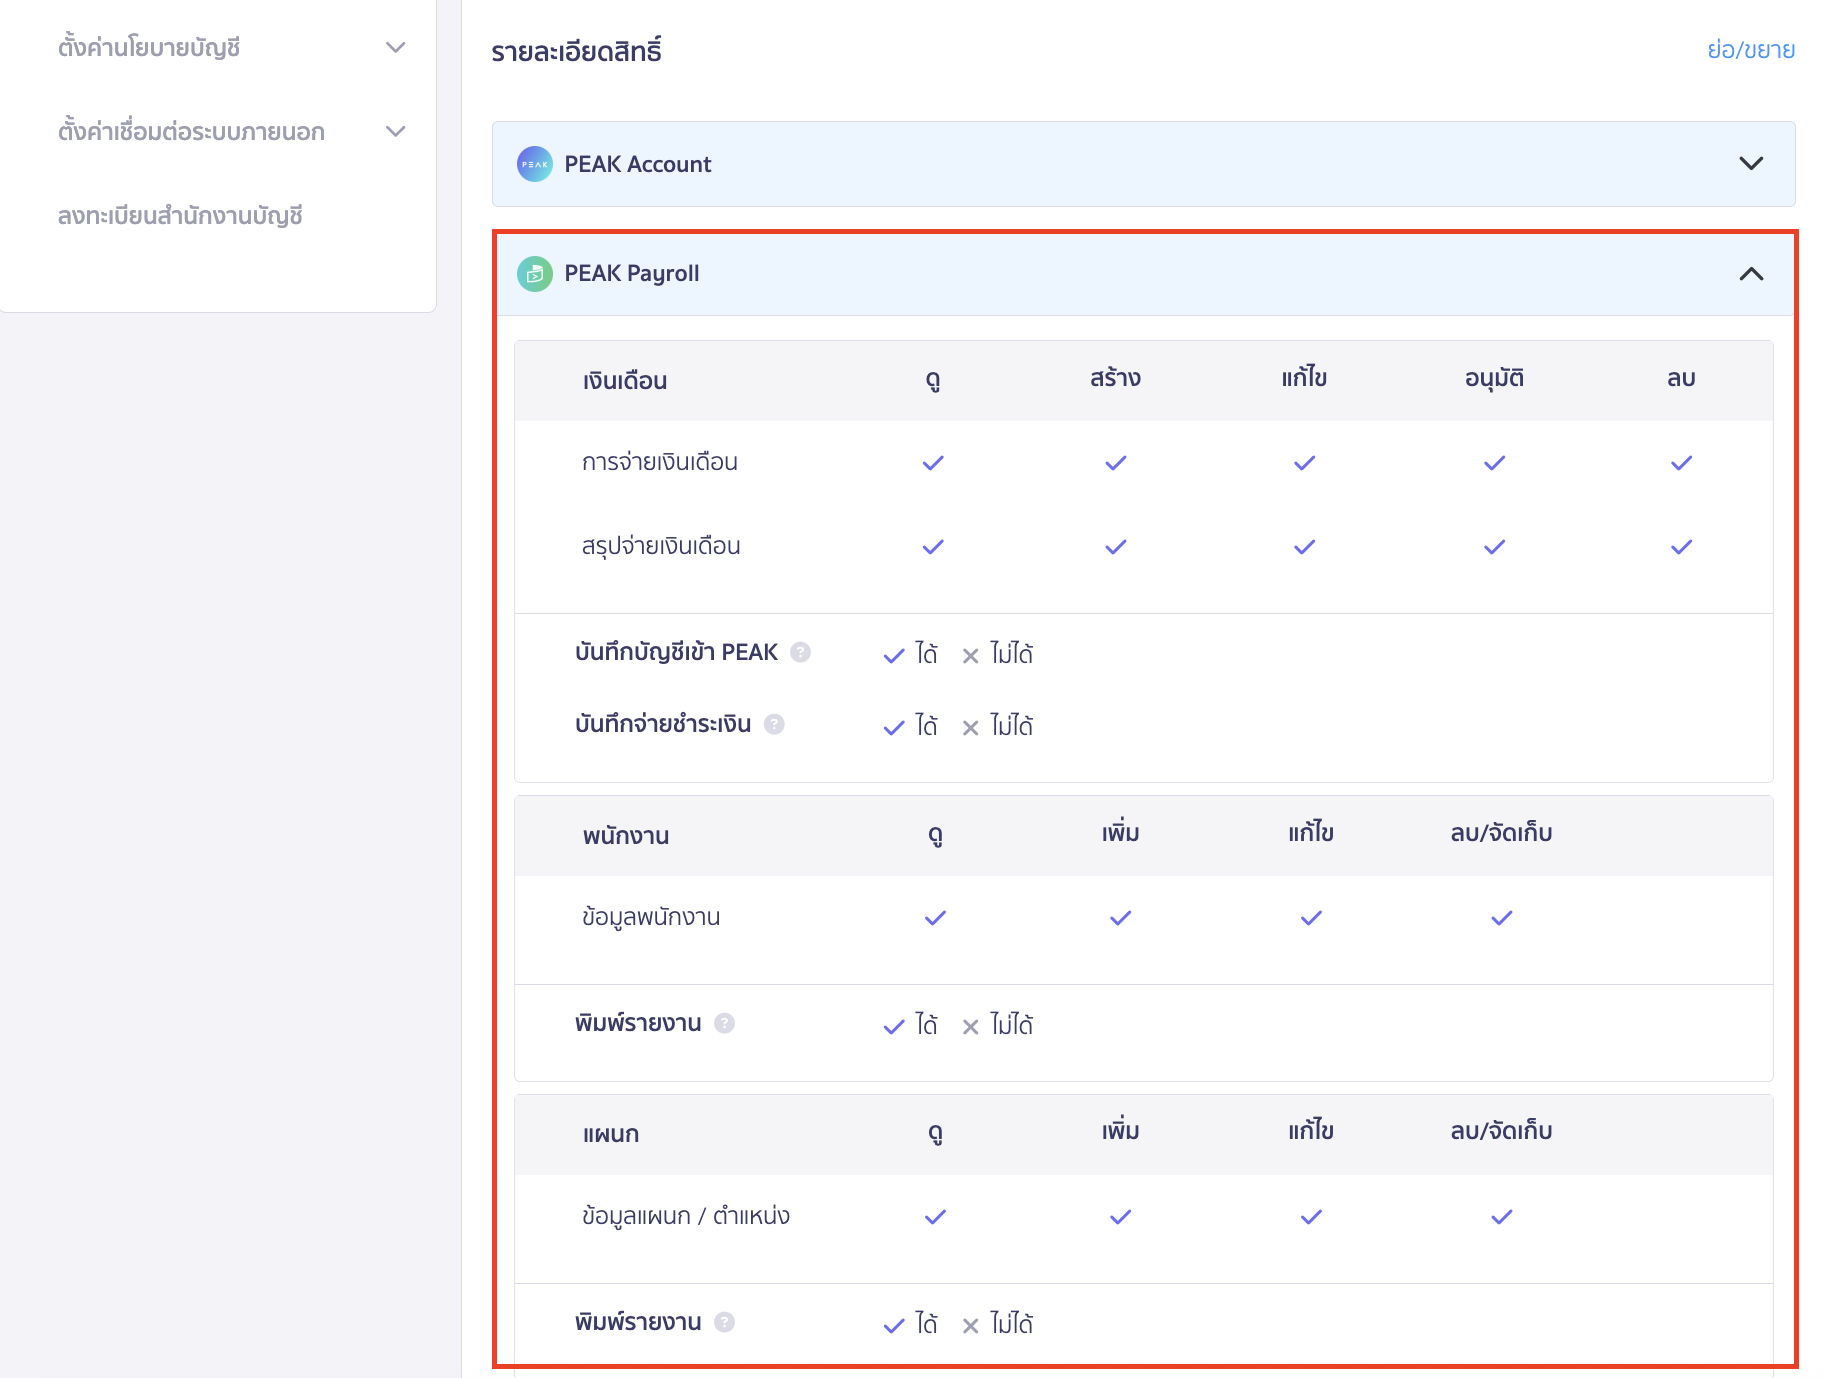Select ได้ for พิมพ์รายงาน under พนักงาน
The image size is (1826, 1378).
click(x=910, y=1025)
